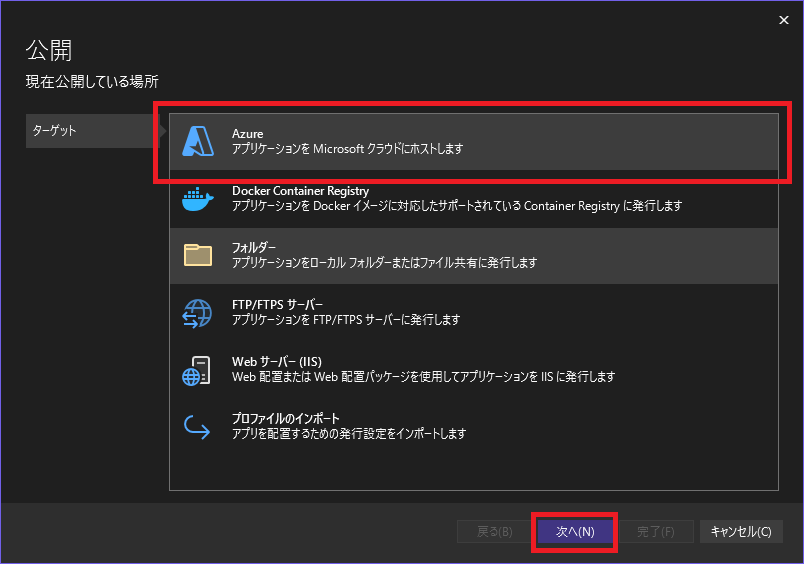Select FTP/FTPS サーバー title text
Image resolution: width=804 pixels, height=564 pixels.
click(277, 305)
